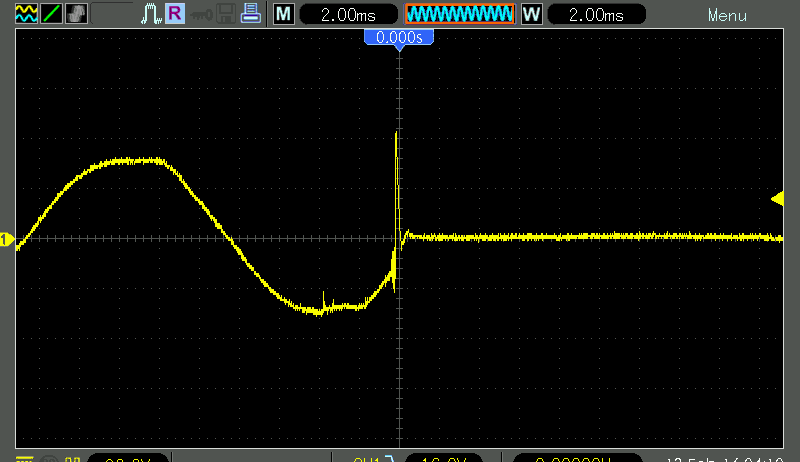The image size is (800, 462).
Task: Click the floppy disk save icon
Action: point(226,14)
